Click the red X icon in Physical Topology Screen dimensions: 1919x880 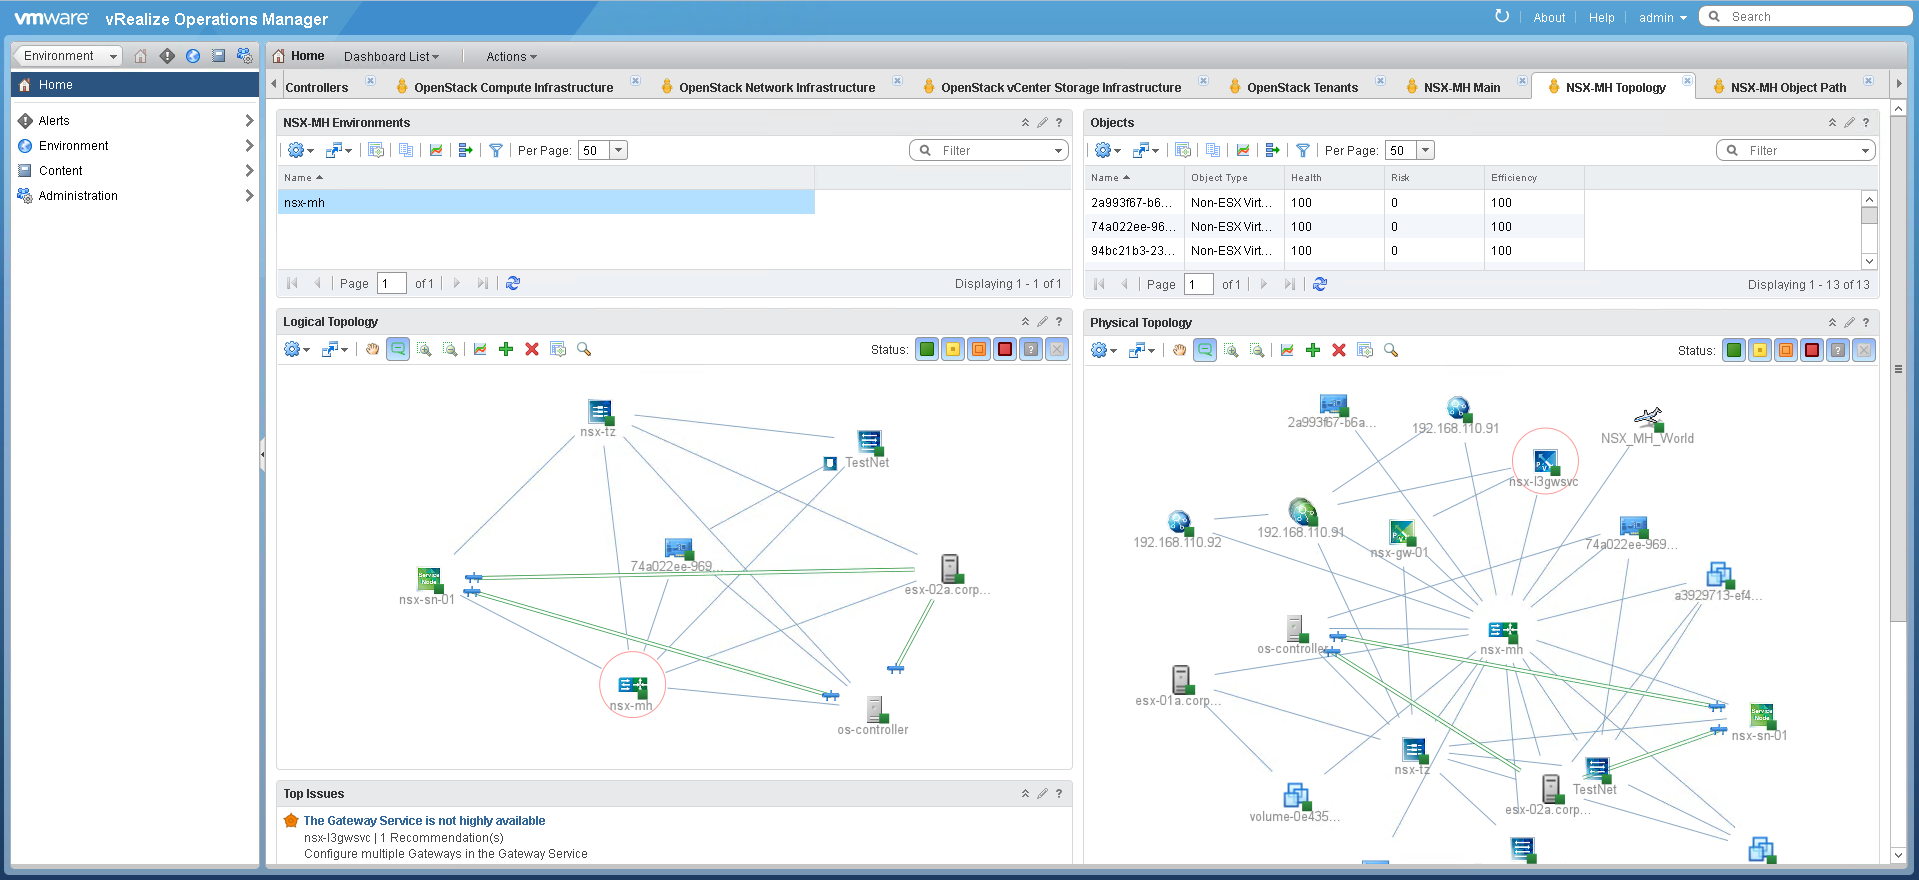tap(1339, 350)
